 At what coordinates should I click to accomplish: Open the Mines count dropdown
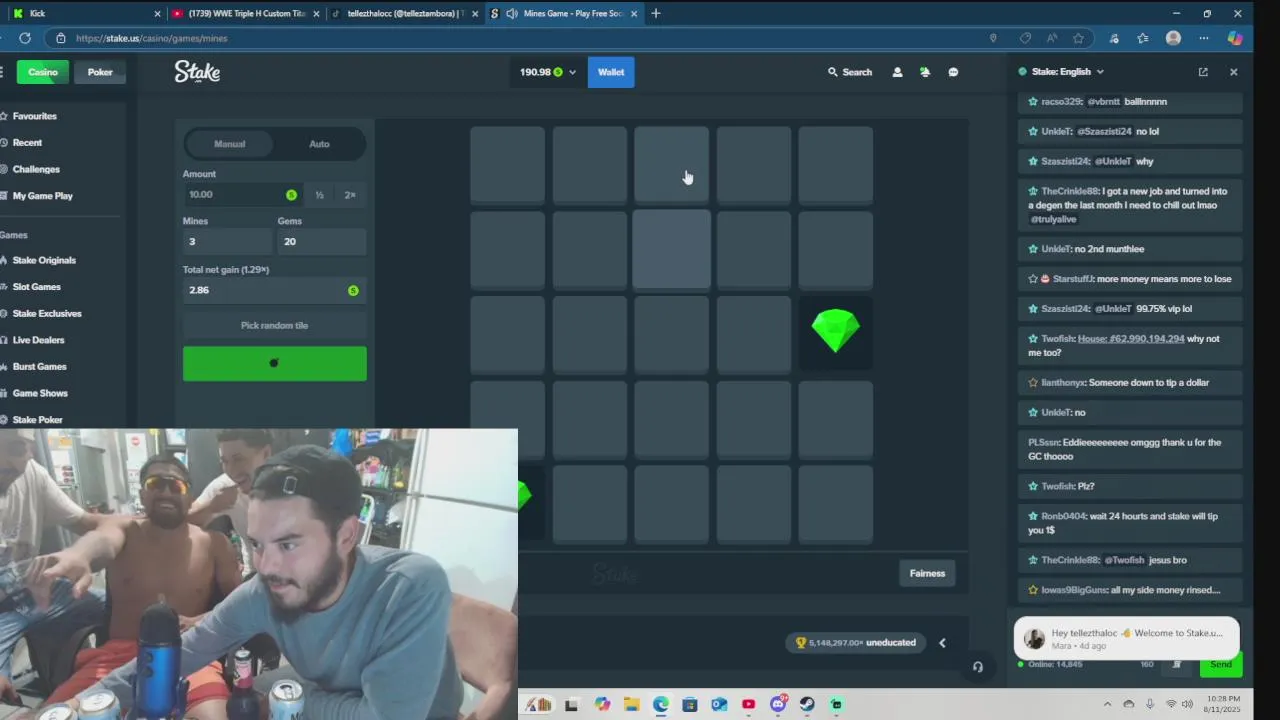point(227,241)
